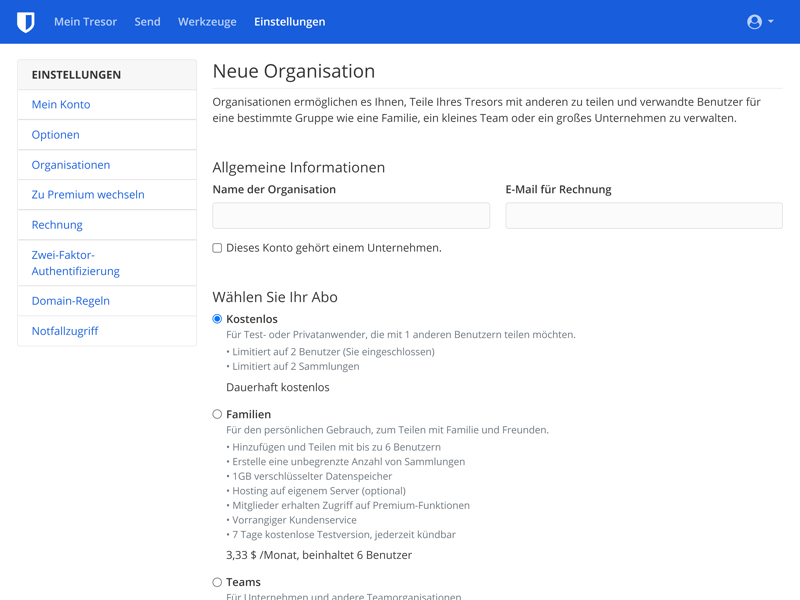
Task: Open the Rechnung settings page
Action: [57, 225]
